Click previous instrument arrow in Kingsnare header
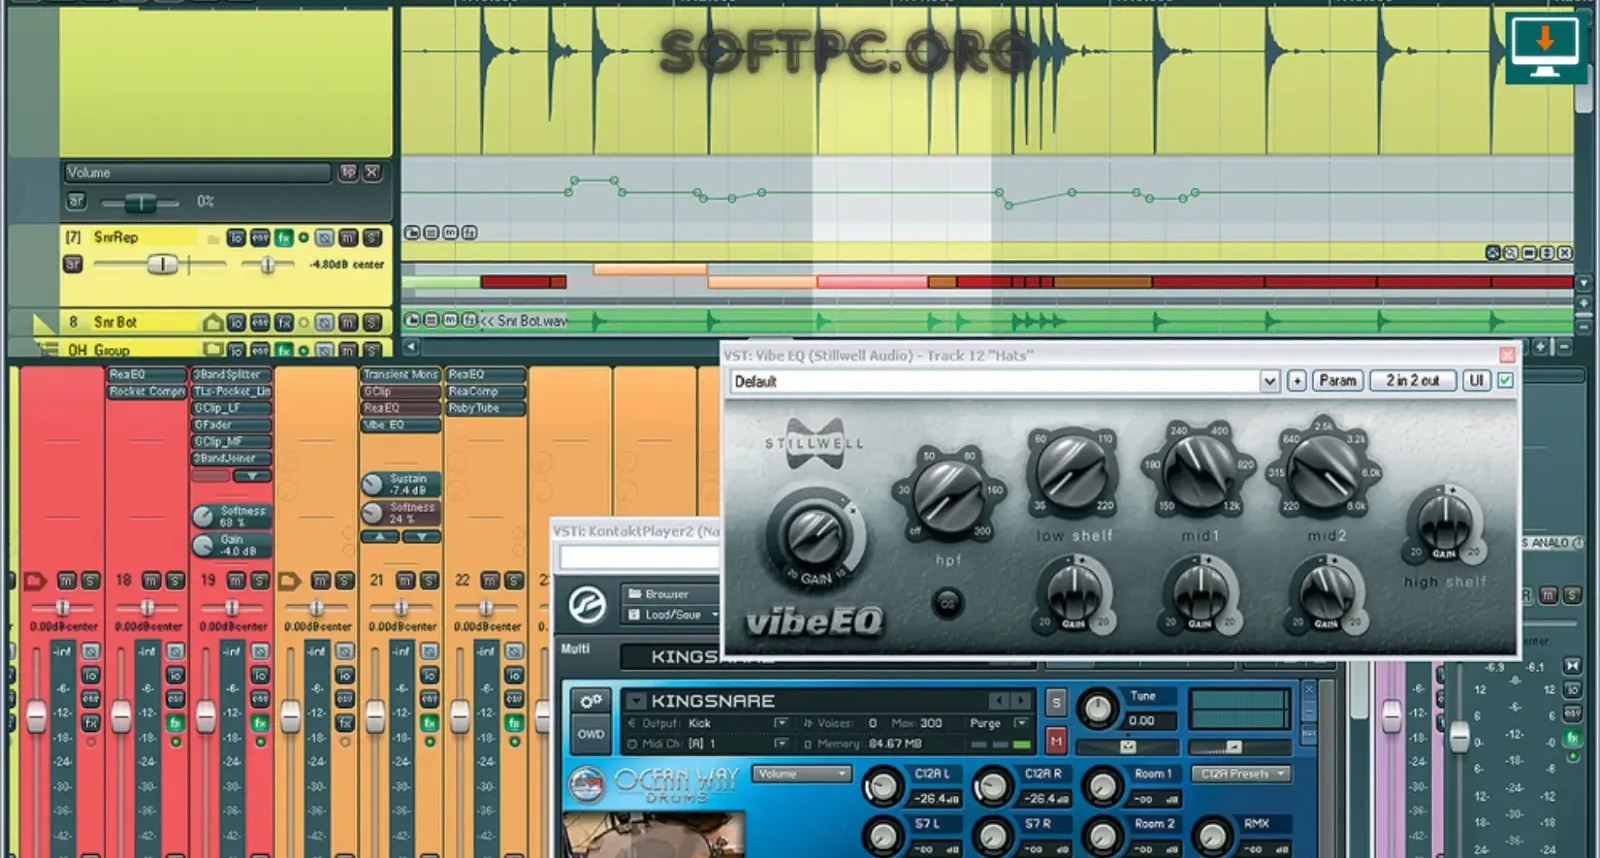 coord(998,701)
